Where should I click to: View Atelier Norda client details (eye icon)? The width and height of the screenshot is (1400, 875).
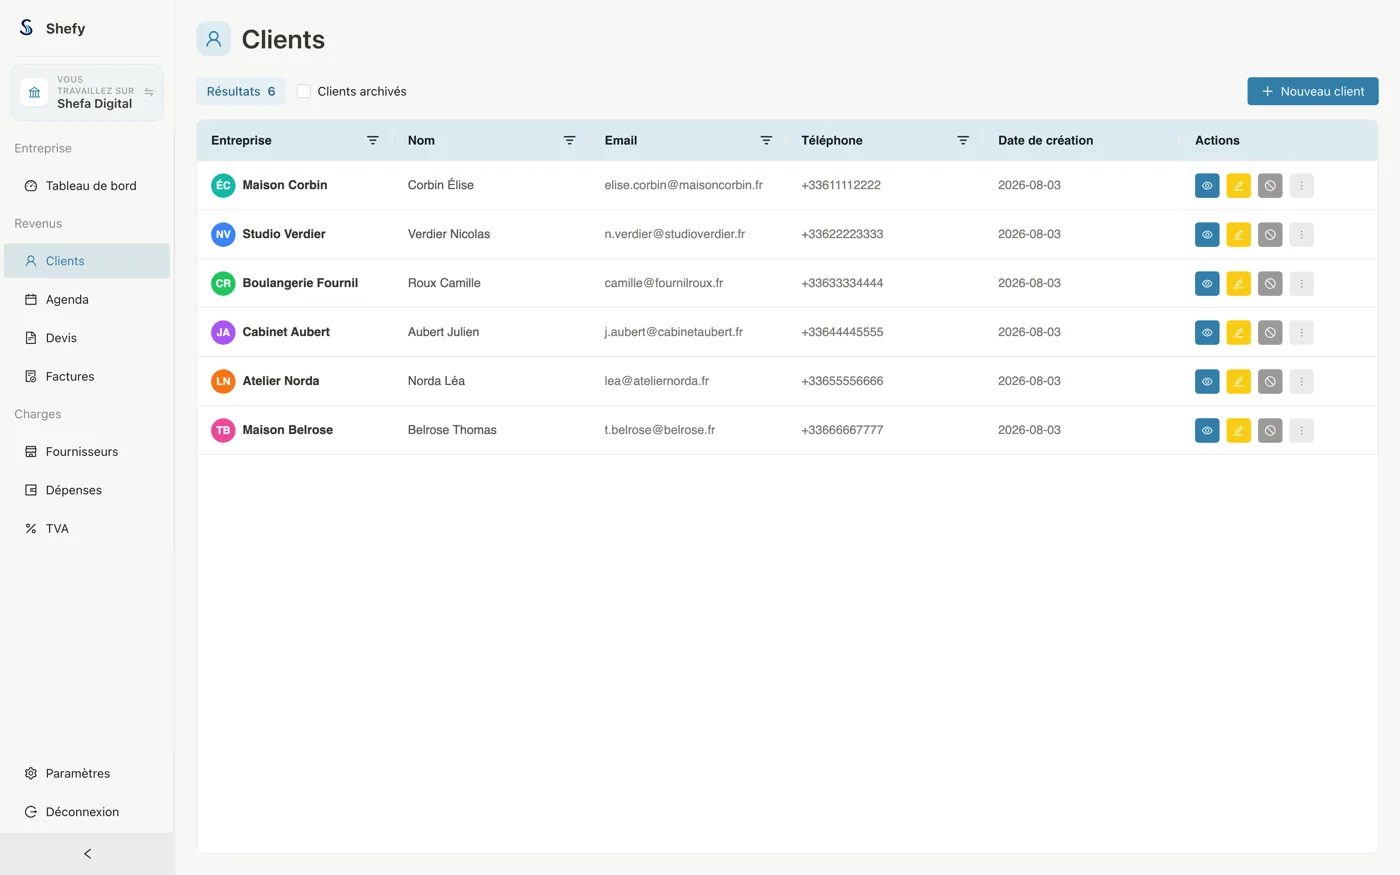pos(1207,382)
